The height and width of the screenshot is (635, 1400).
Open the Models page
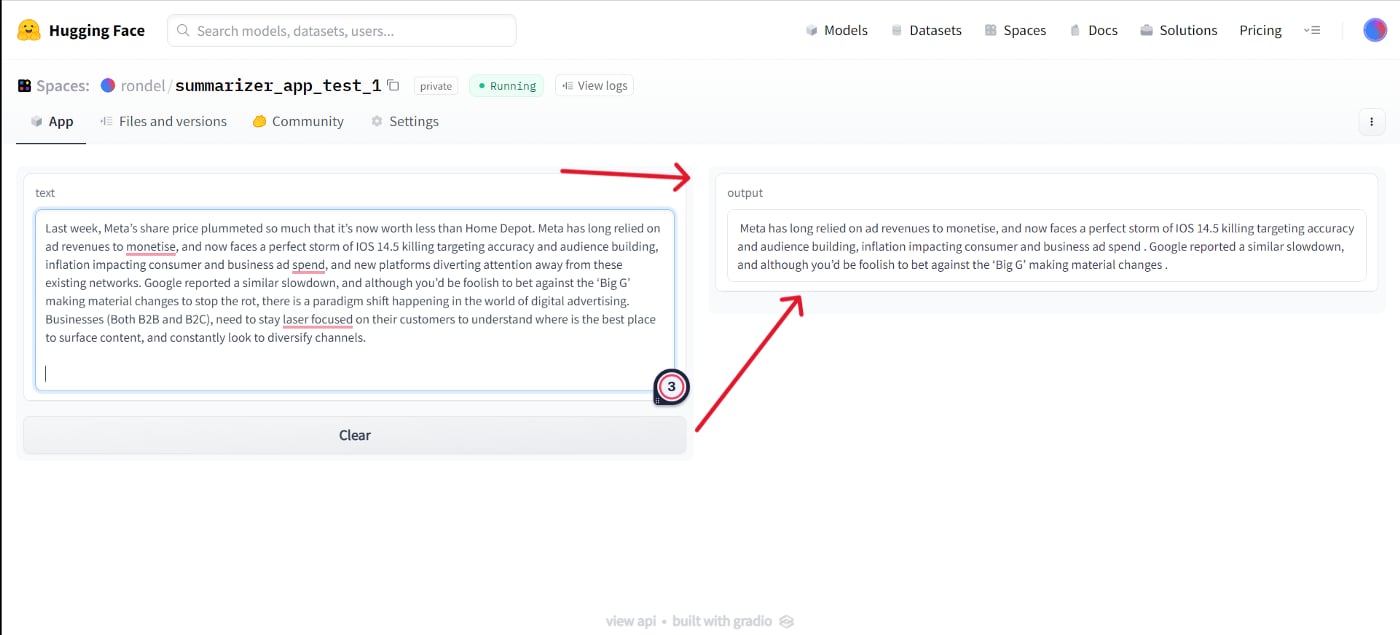click(x=836, y=30)
